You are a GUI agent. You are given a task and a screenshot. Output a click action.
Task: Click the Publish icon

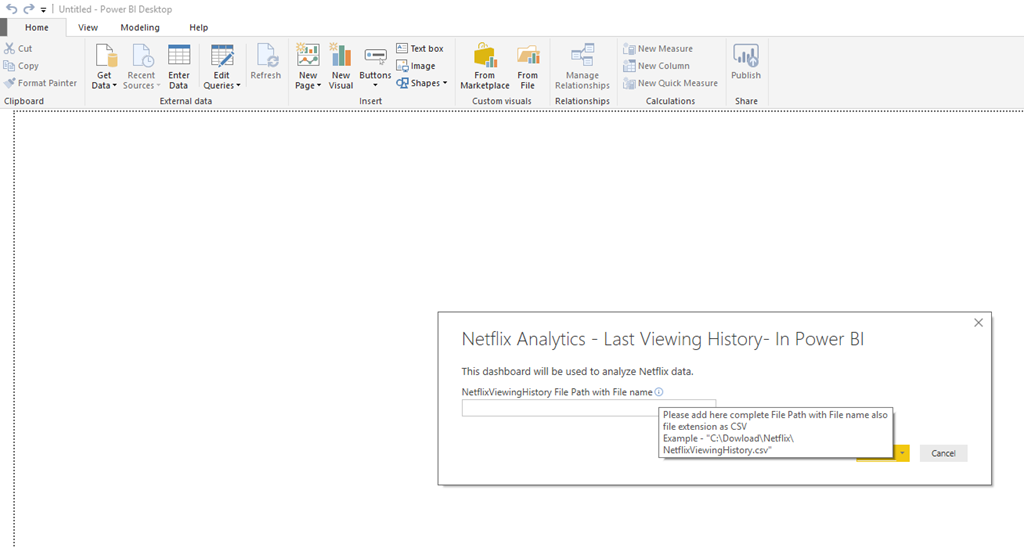(745, 56)
